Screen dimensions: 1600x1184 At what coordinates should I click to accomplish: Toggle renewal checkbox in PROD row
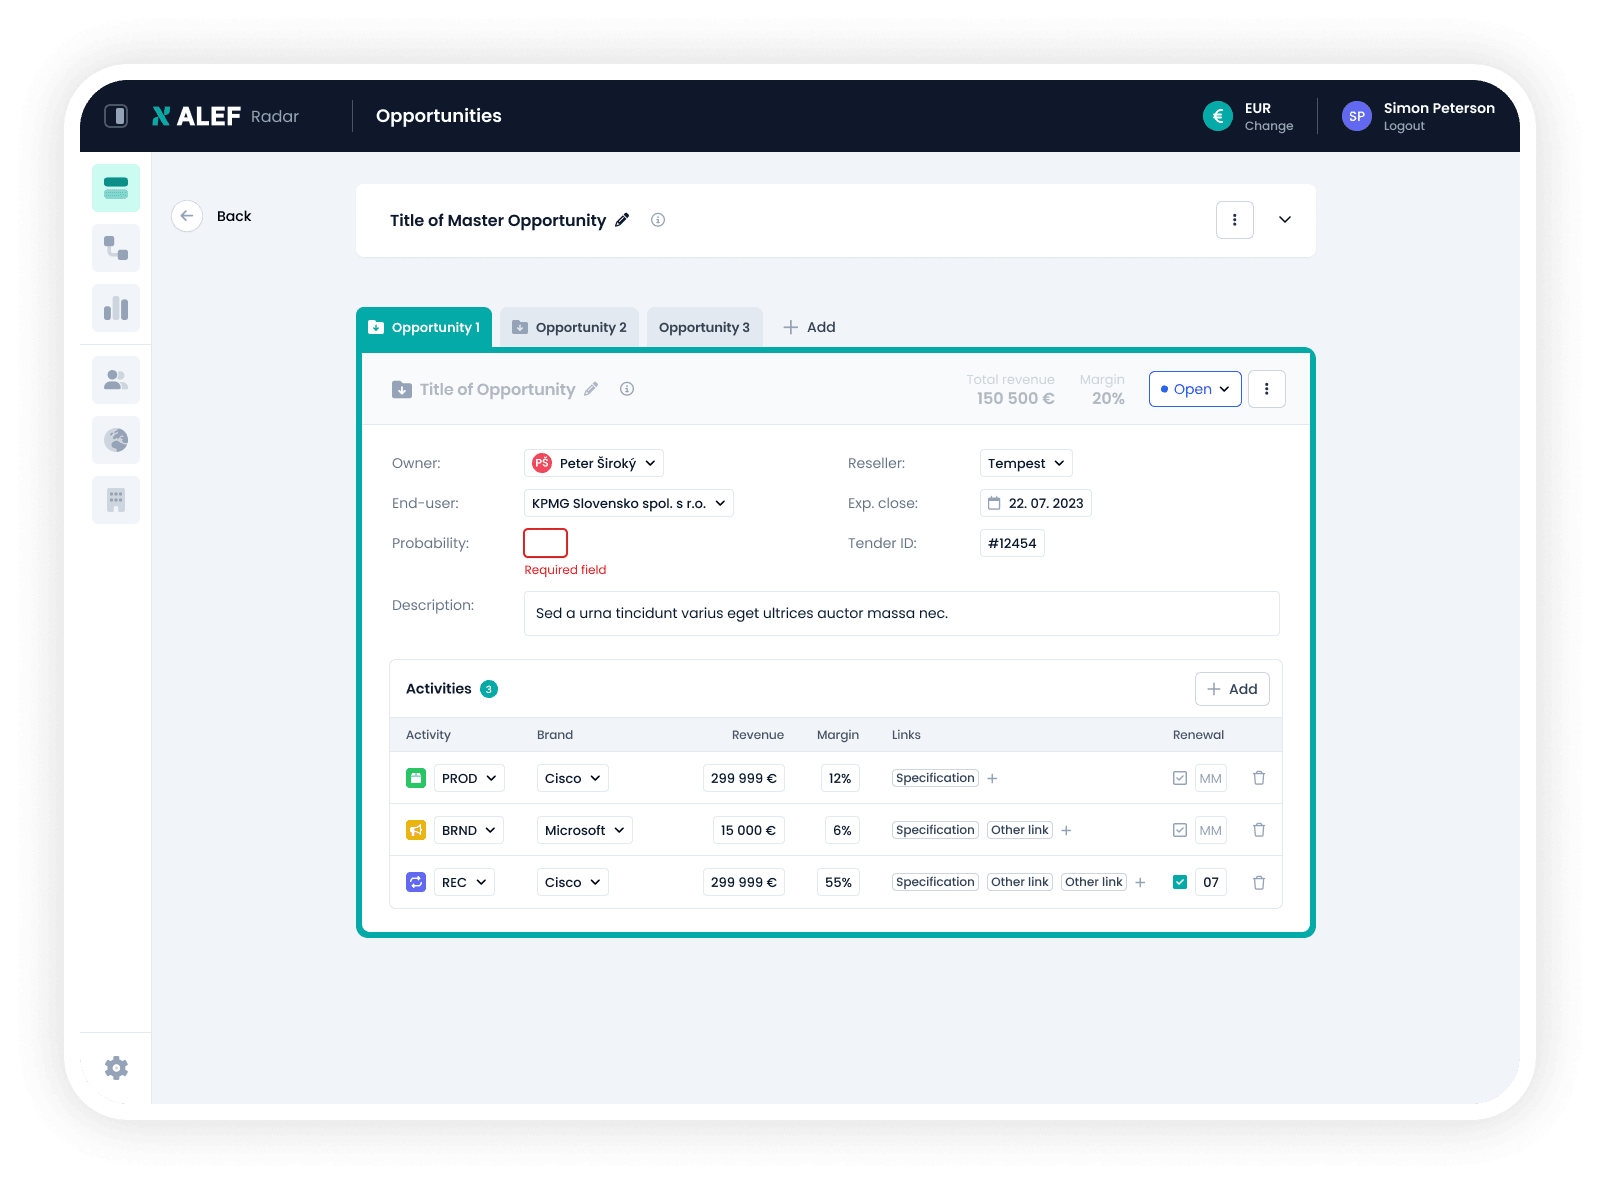[1180, 778]
